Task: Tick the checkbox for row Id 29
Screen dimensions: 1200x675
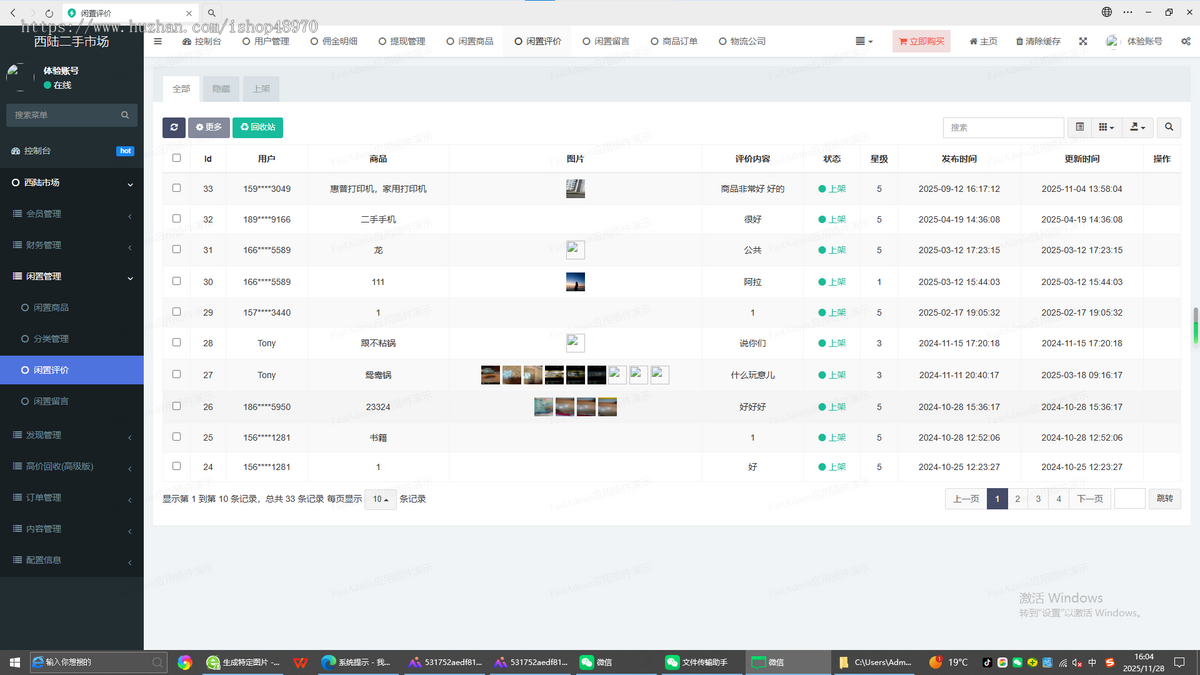Action: [x=177, y=312]
